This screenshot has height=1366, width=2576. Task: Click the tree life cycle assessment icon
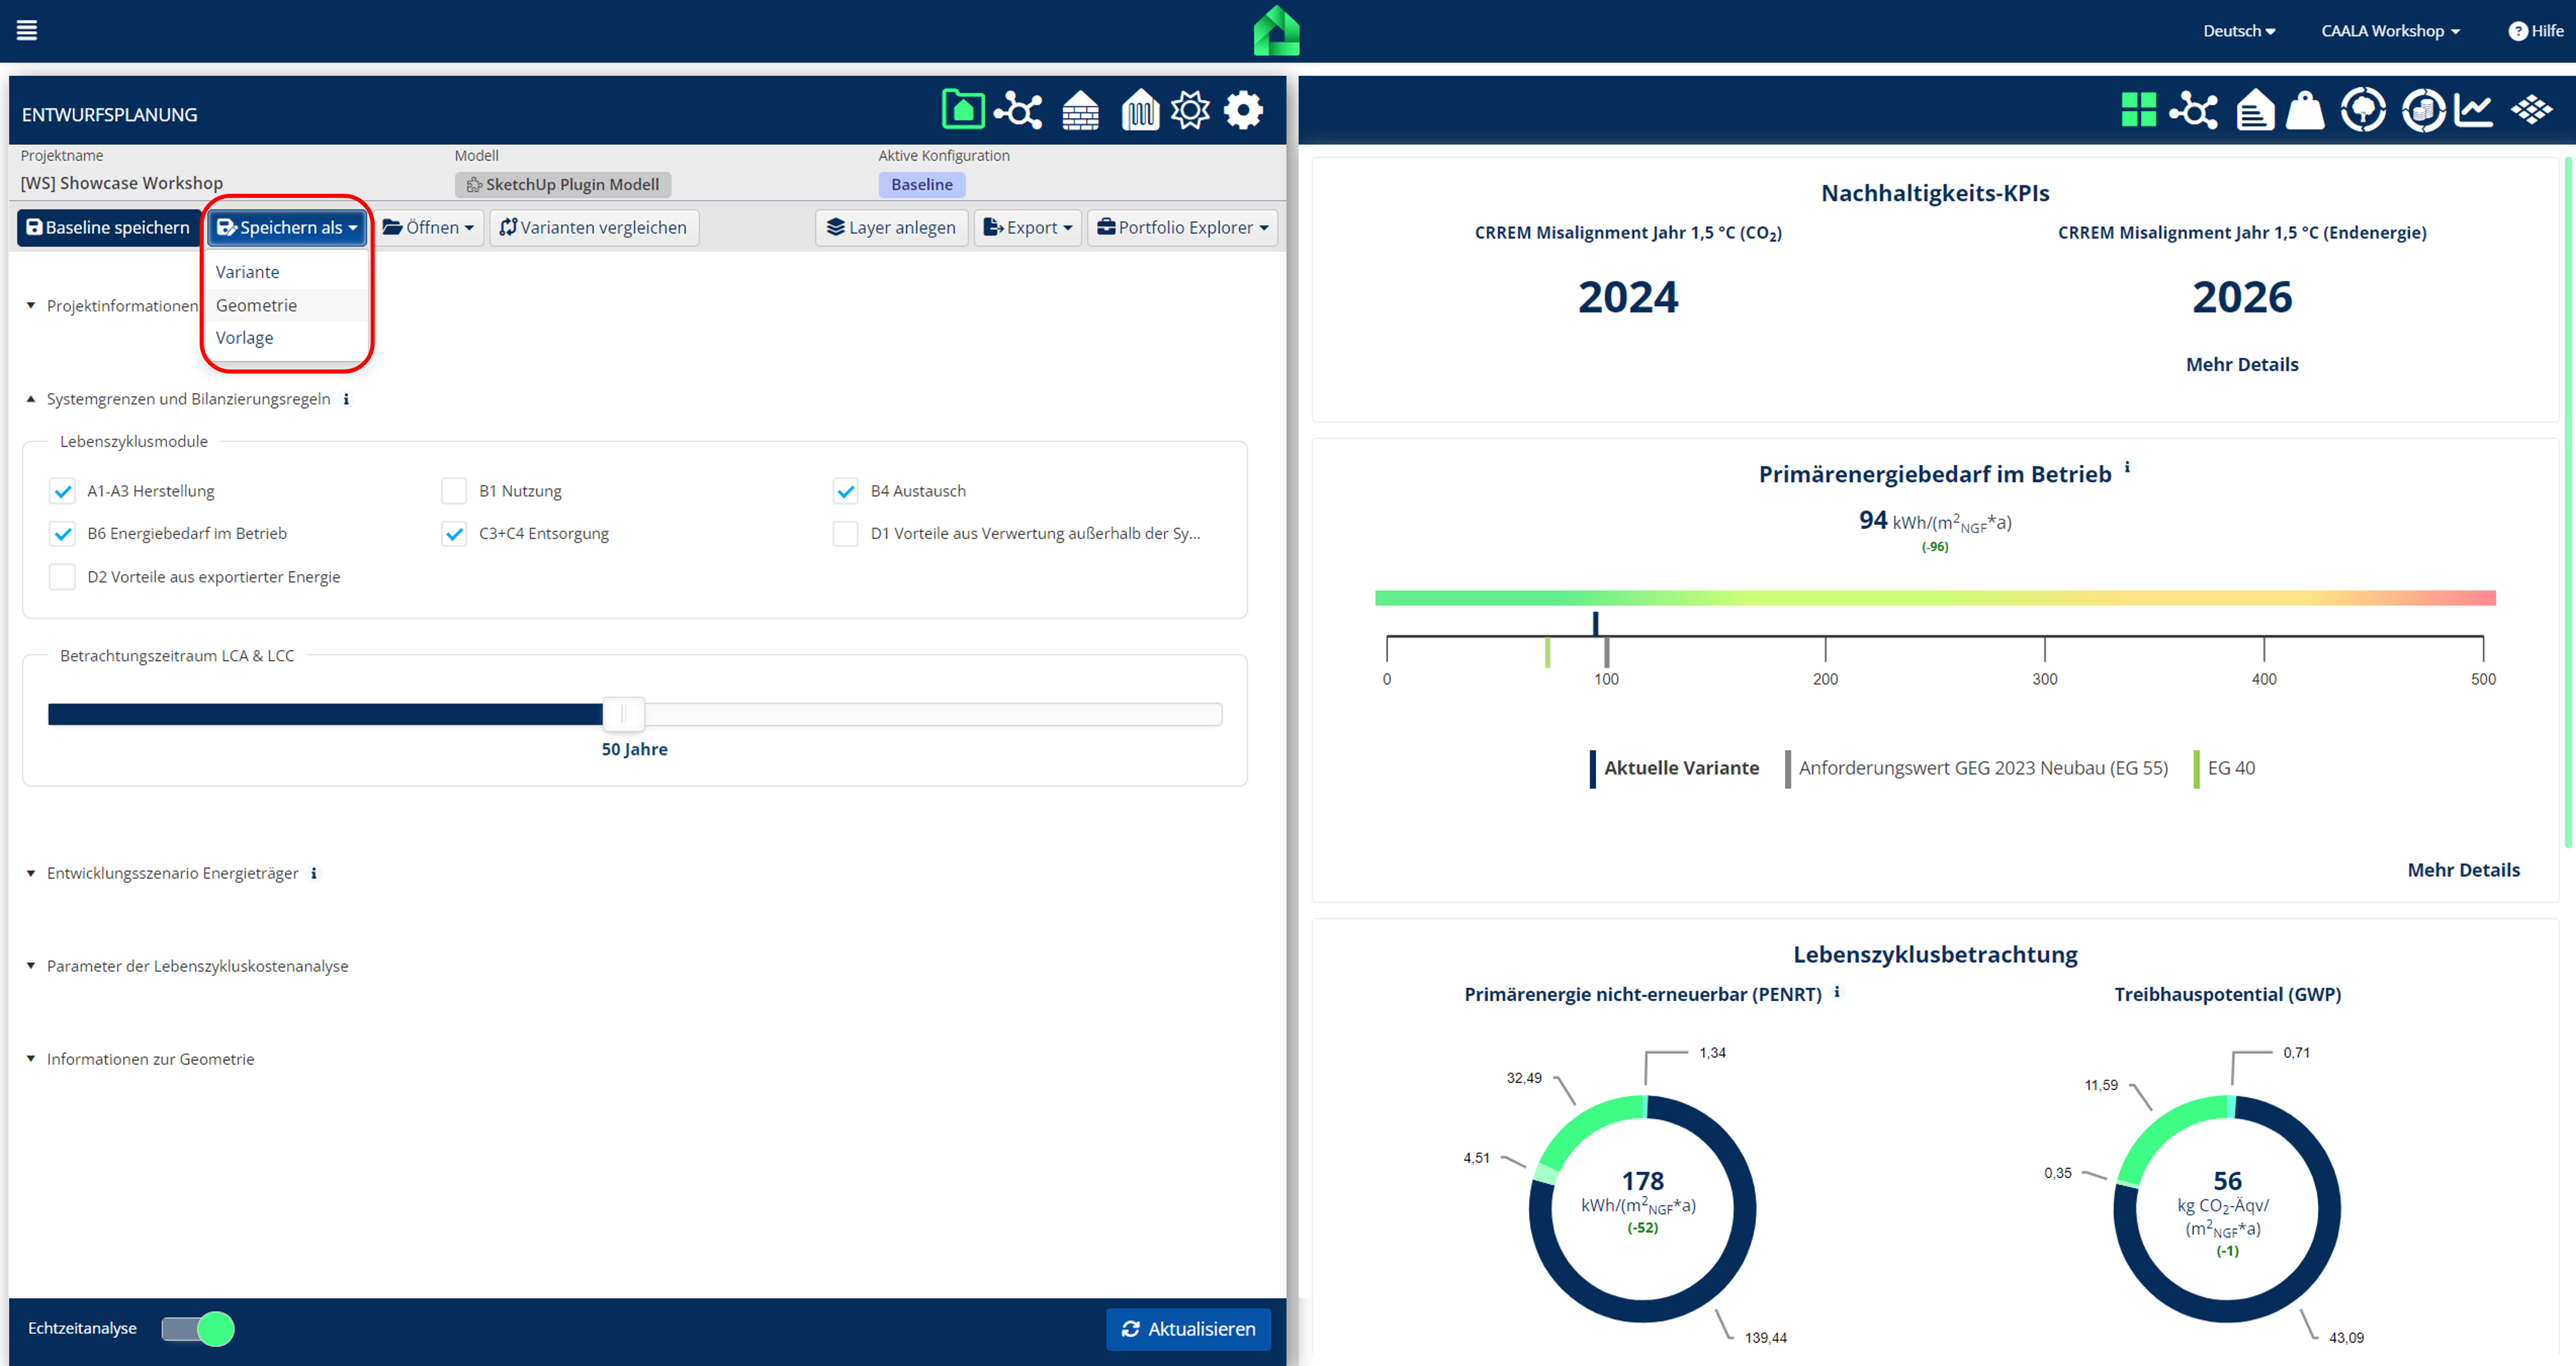(x=2363, y=110)
